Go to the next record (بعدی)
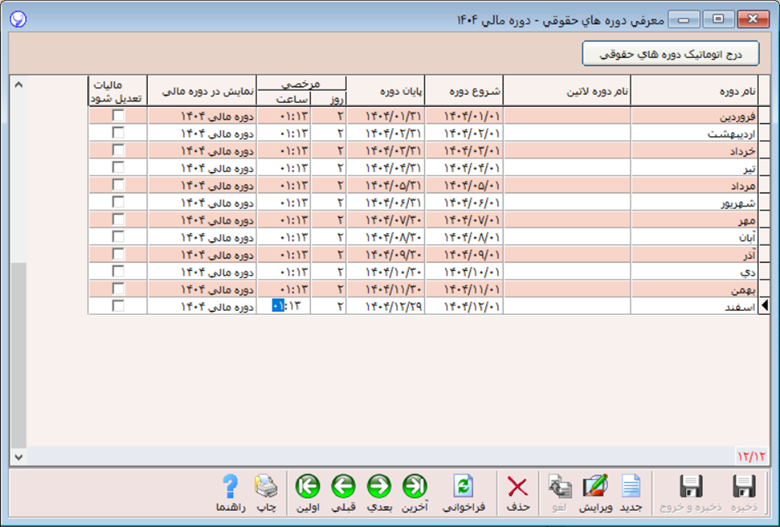Viewport: 780px width, 527px height. (x=379, y=493)
